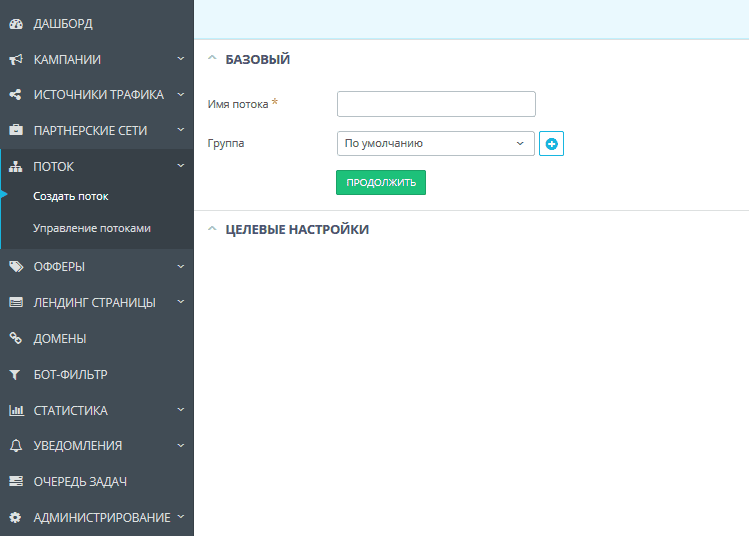Viewport: 749px width, 536px height.
Task: Open the Группа dropdown
Action: point(436,143)
